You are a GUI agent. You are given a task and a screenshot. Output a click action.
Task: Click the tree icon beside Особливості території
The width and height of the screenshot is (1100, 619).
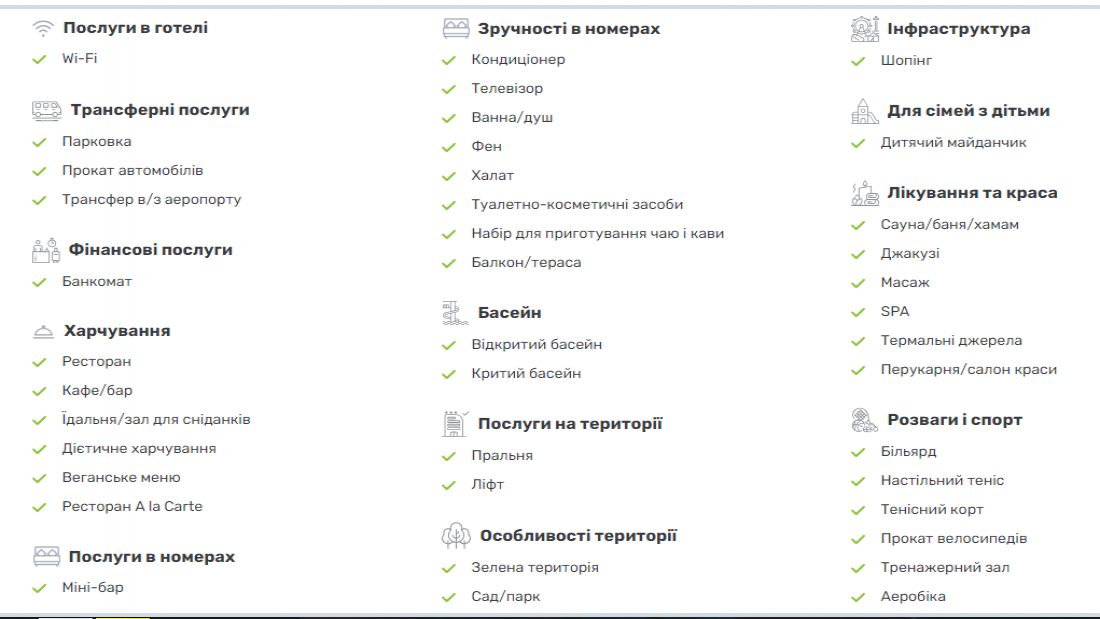[x=456, y=535]
